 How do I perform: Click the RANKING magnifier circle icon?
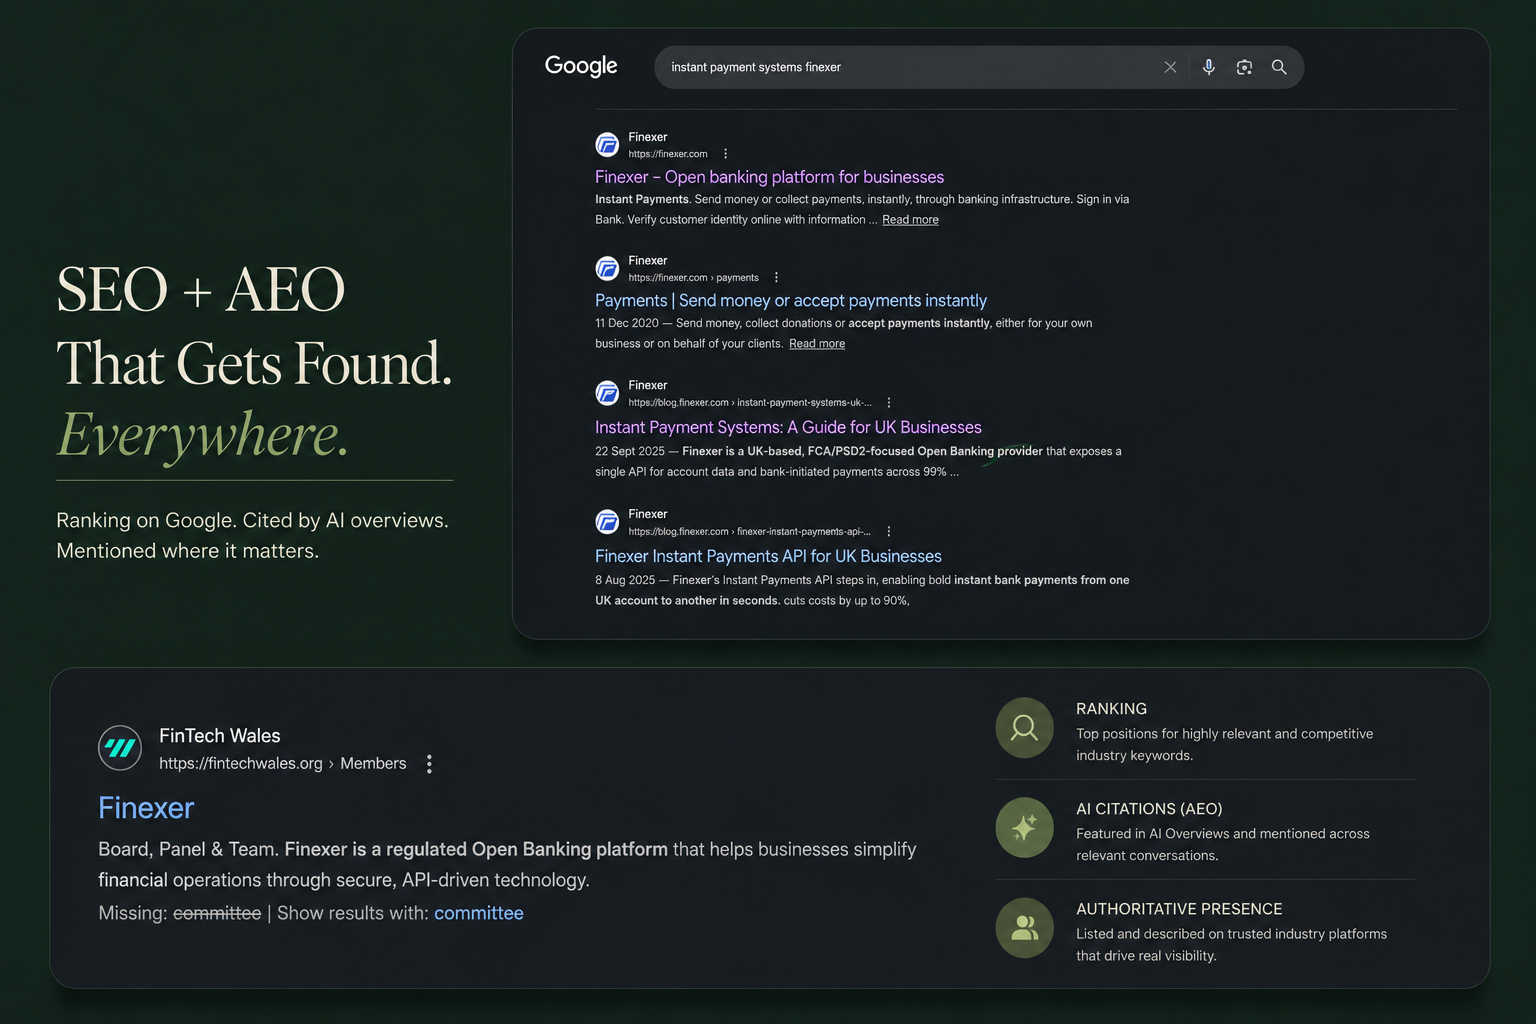click(1024, 728)
